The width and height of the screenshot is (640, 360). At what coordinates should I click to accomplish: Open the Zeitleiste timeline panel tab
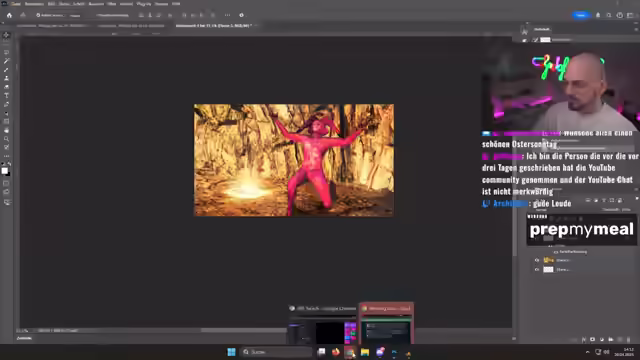[x=24, y=338]
